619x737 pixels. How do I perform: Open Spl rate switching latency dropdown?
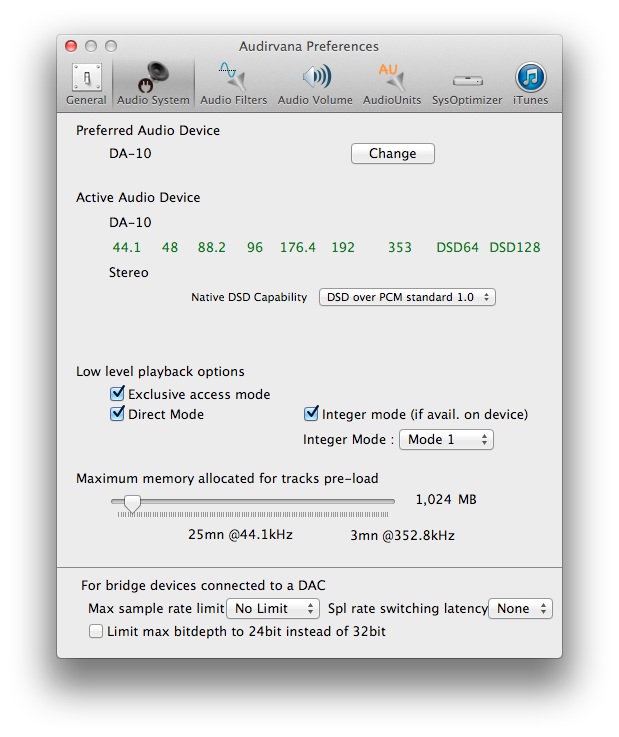pos(520,609)
